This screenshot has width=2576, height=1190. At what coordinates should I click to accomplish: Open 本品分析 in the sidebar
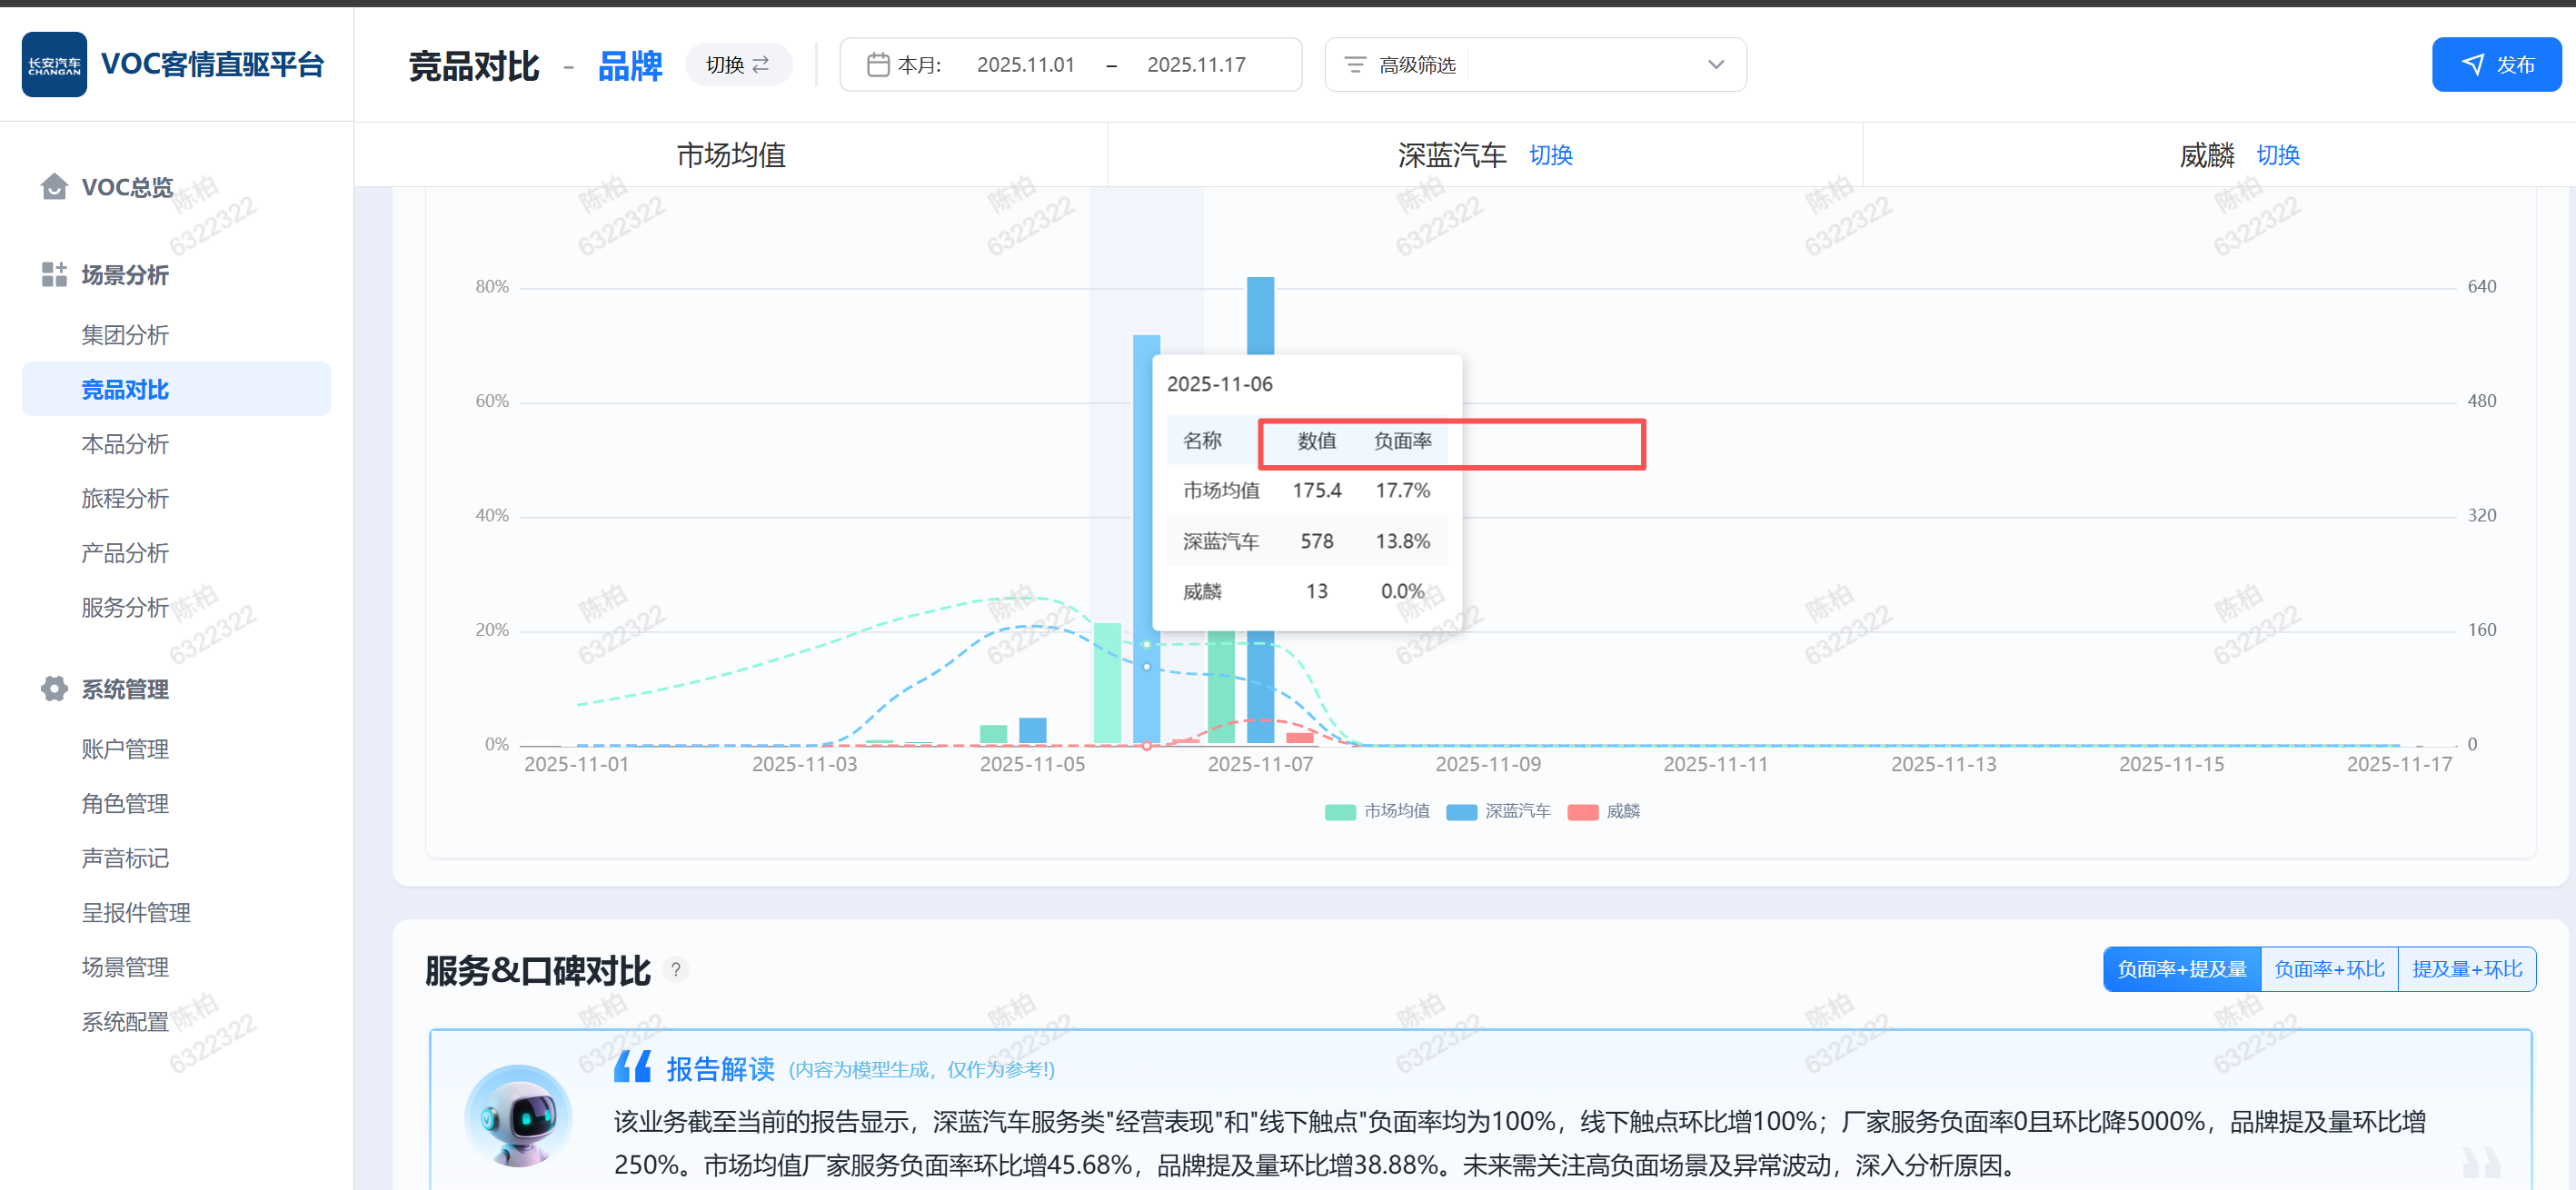125,443
